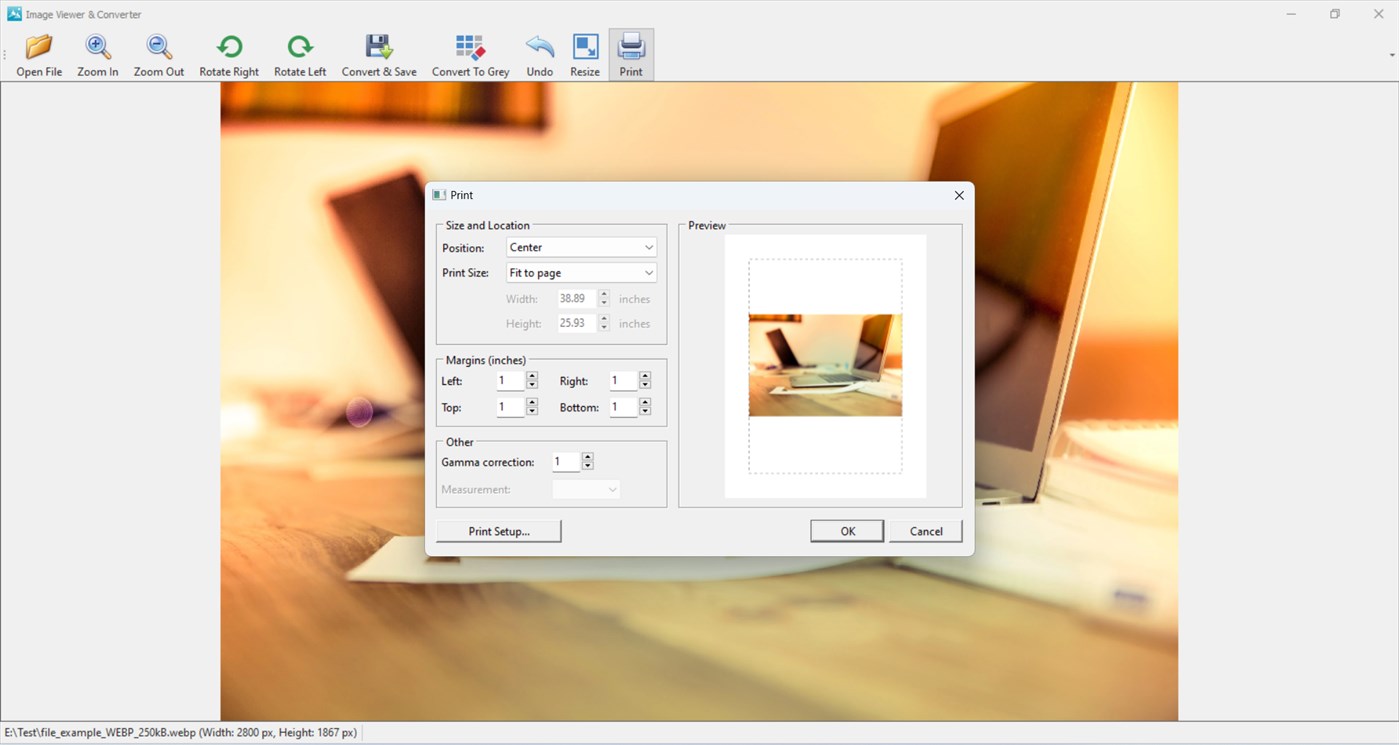Open the Print tool

point(631,53)
